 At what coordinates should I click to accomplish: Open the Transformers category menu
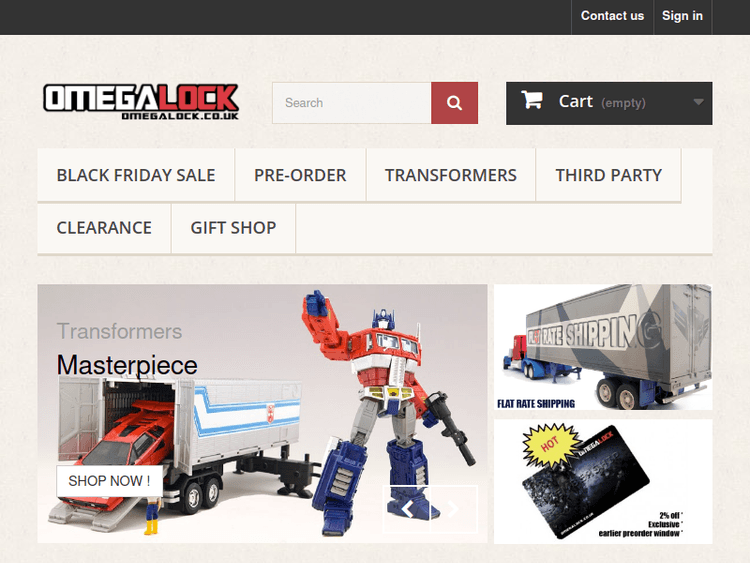tap(451, 175)
